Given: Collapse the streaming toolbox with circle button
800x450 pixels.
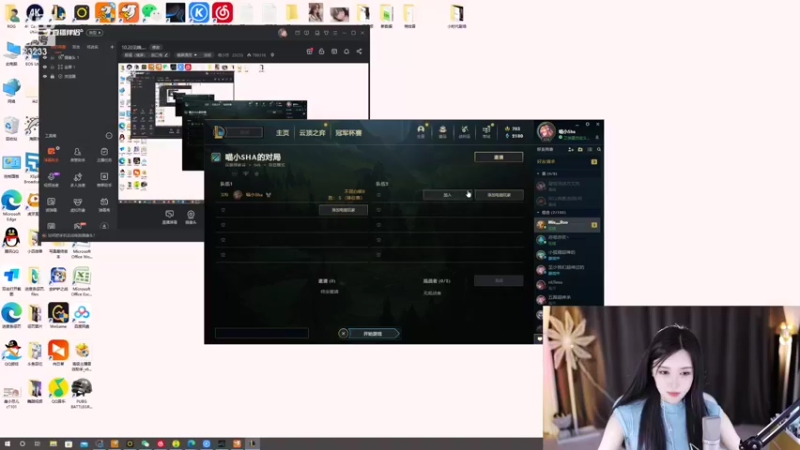Looking at the screenshot, I should pyautogui.click(x=109, y=136).
